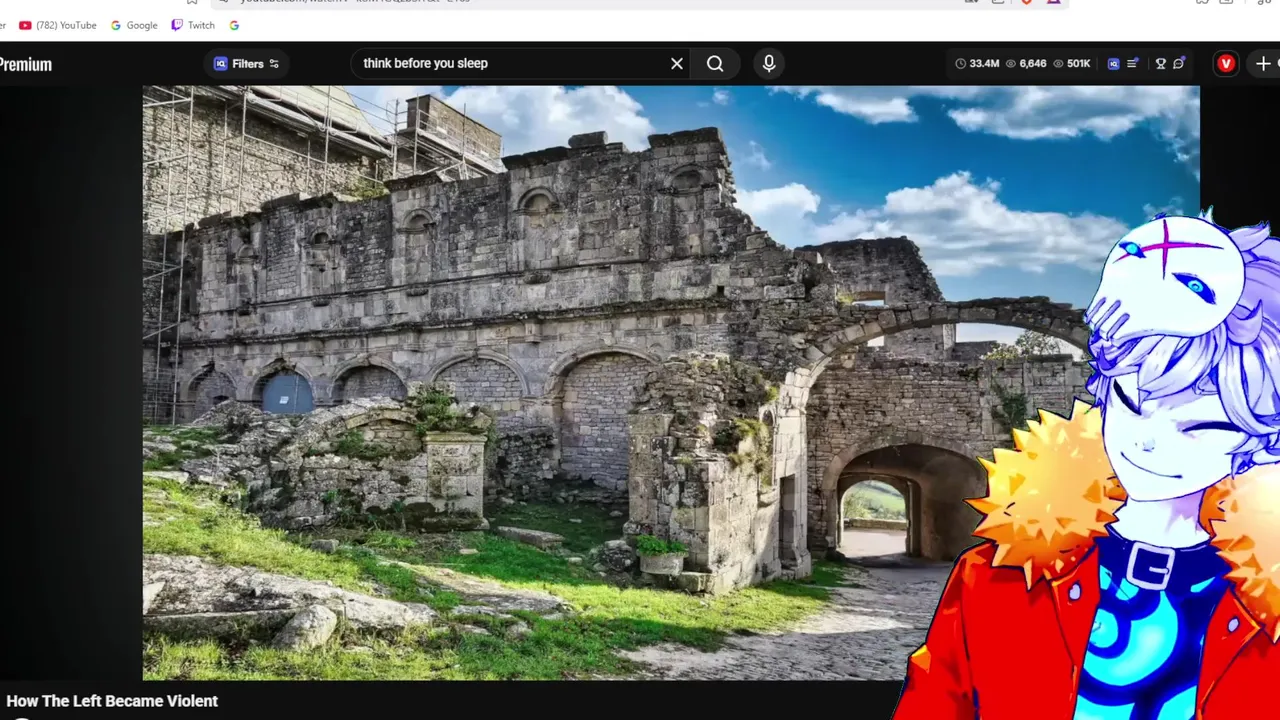Select the 33.4M clock stat
1280x720 pixels.
(x=977, y=63)
